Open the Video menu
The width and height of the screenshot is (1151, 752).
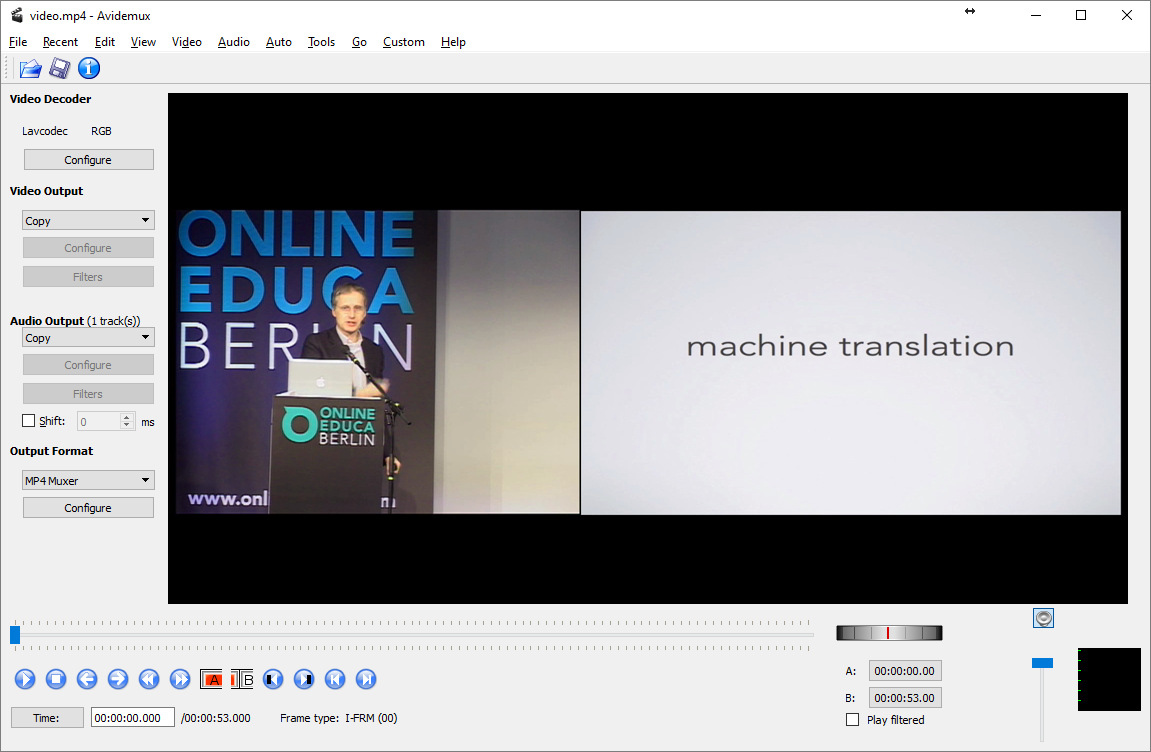point(186,42)
